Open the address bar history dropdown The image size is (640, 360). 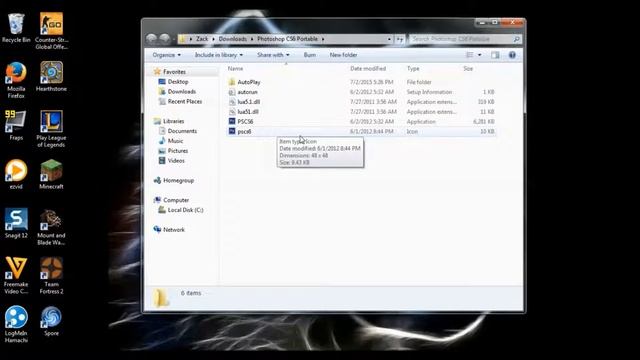pyautogui.click(x=389, y=39)
